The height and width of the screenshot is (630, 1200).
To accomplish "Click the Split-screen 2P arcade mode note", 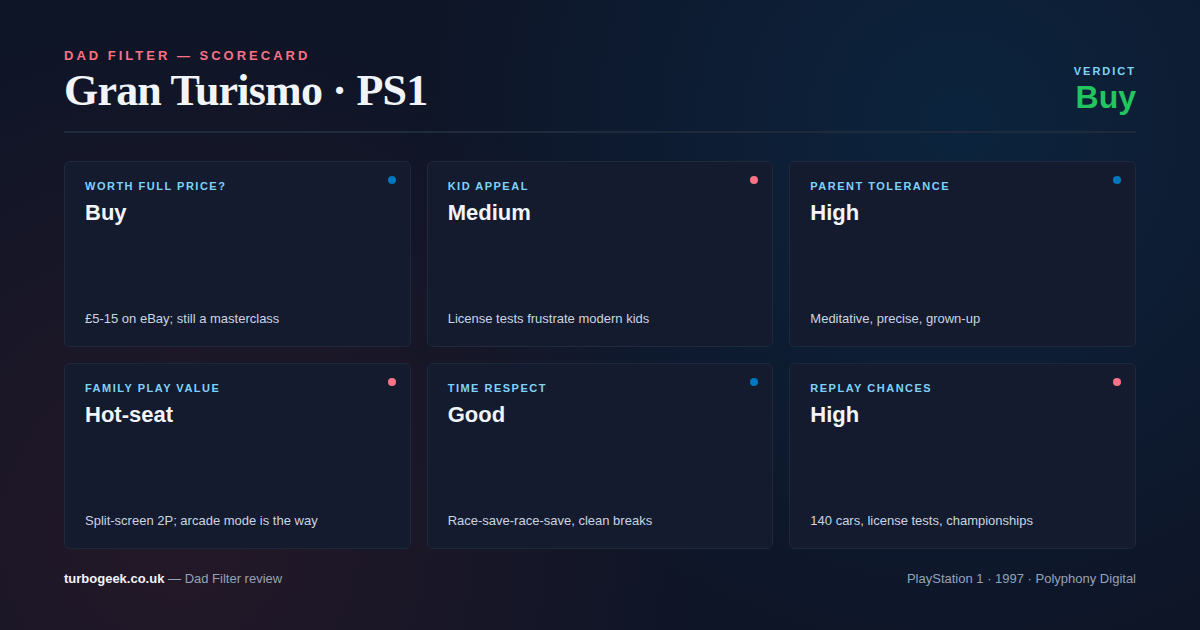I will [201, 521].
